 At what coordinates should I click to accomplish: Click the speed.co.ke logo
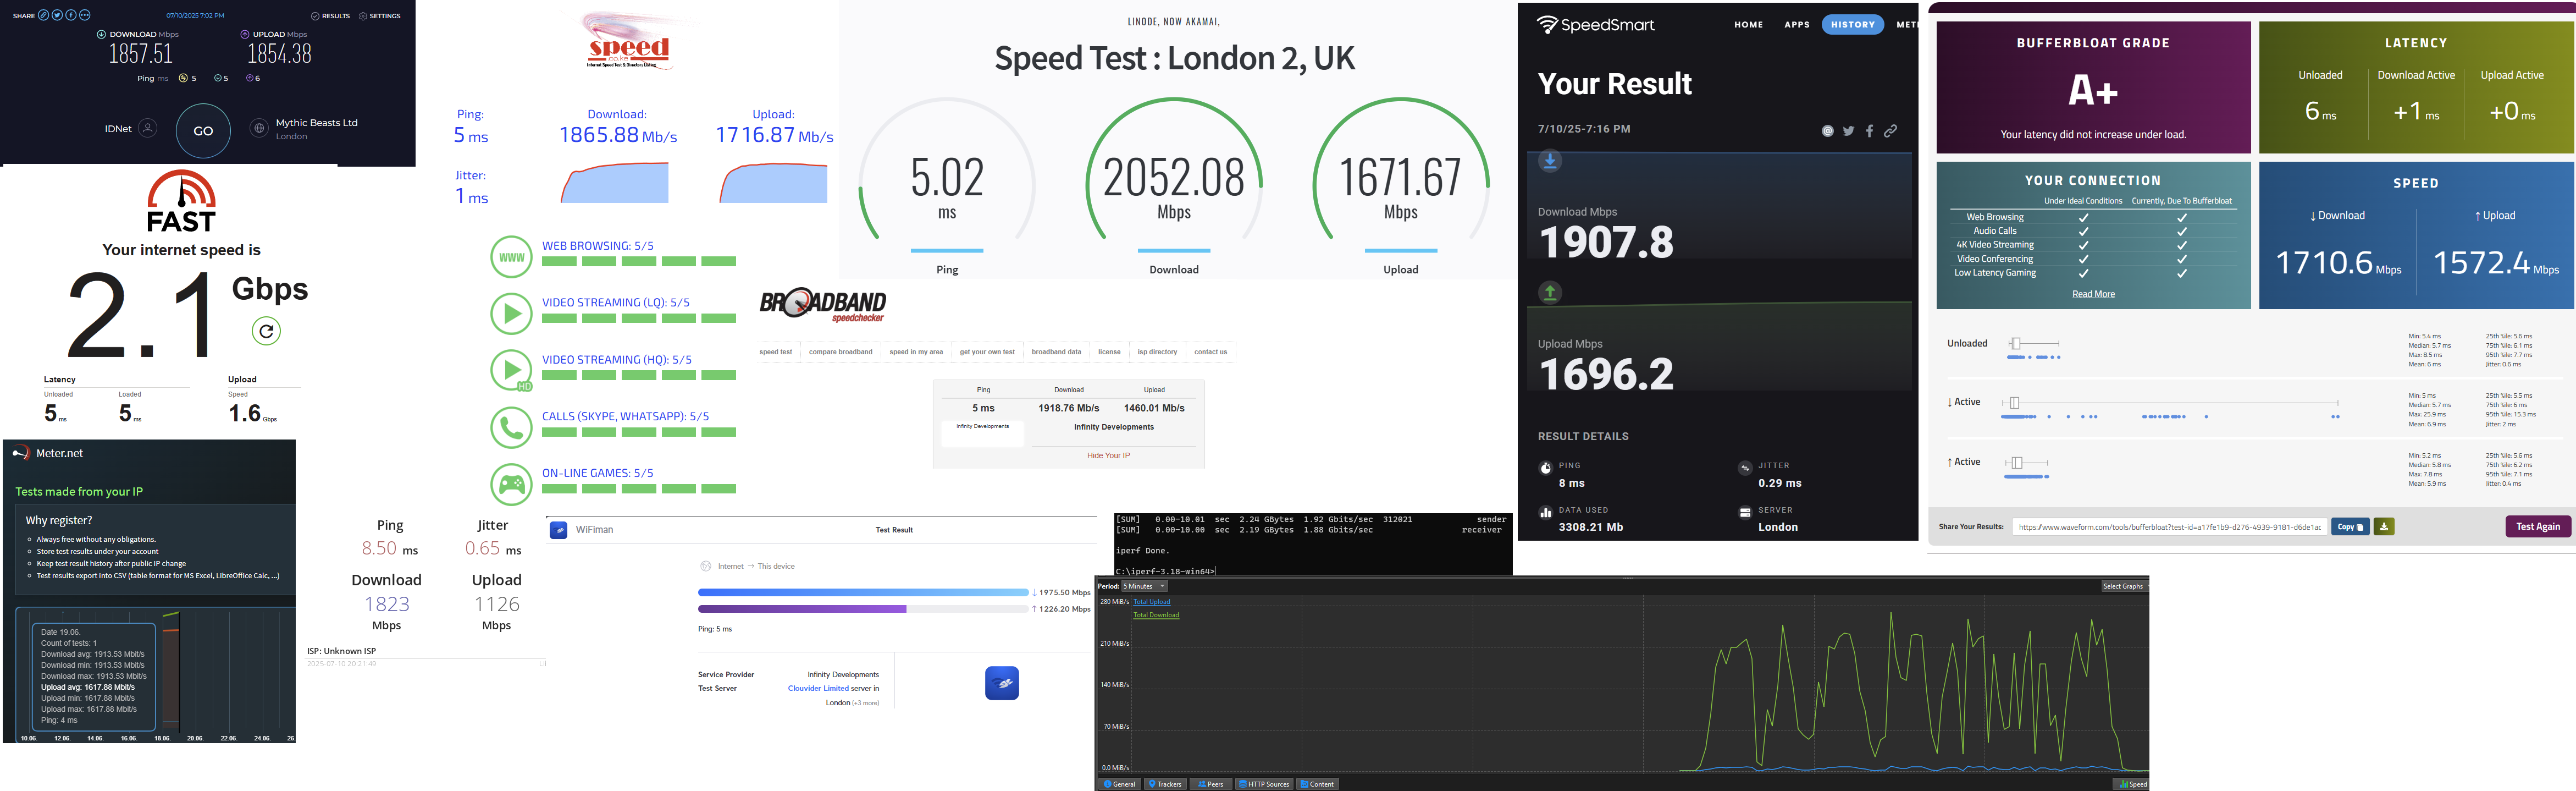628,41
